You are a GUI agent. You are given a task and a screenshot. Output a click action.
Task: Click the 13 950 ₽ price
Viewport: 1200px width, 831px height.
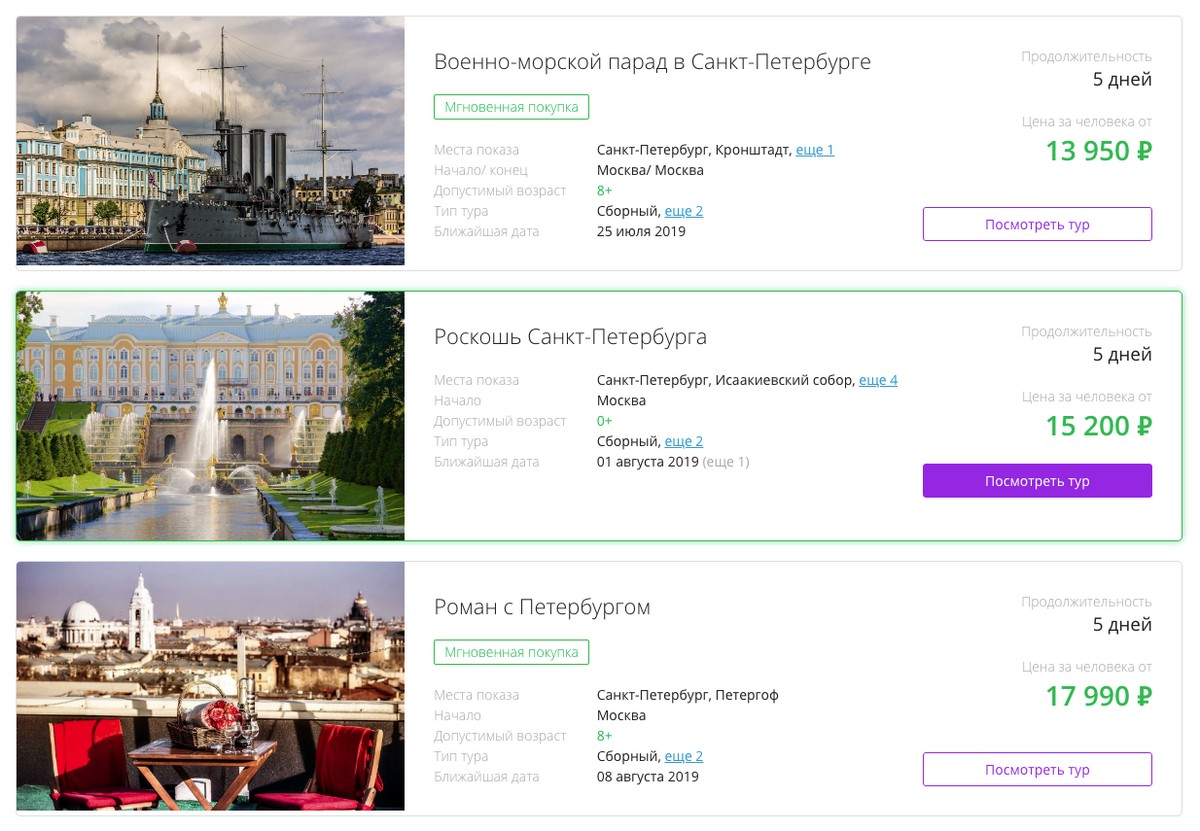pyautogui.click(x=1099, y=151)
